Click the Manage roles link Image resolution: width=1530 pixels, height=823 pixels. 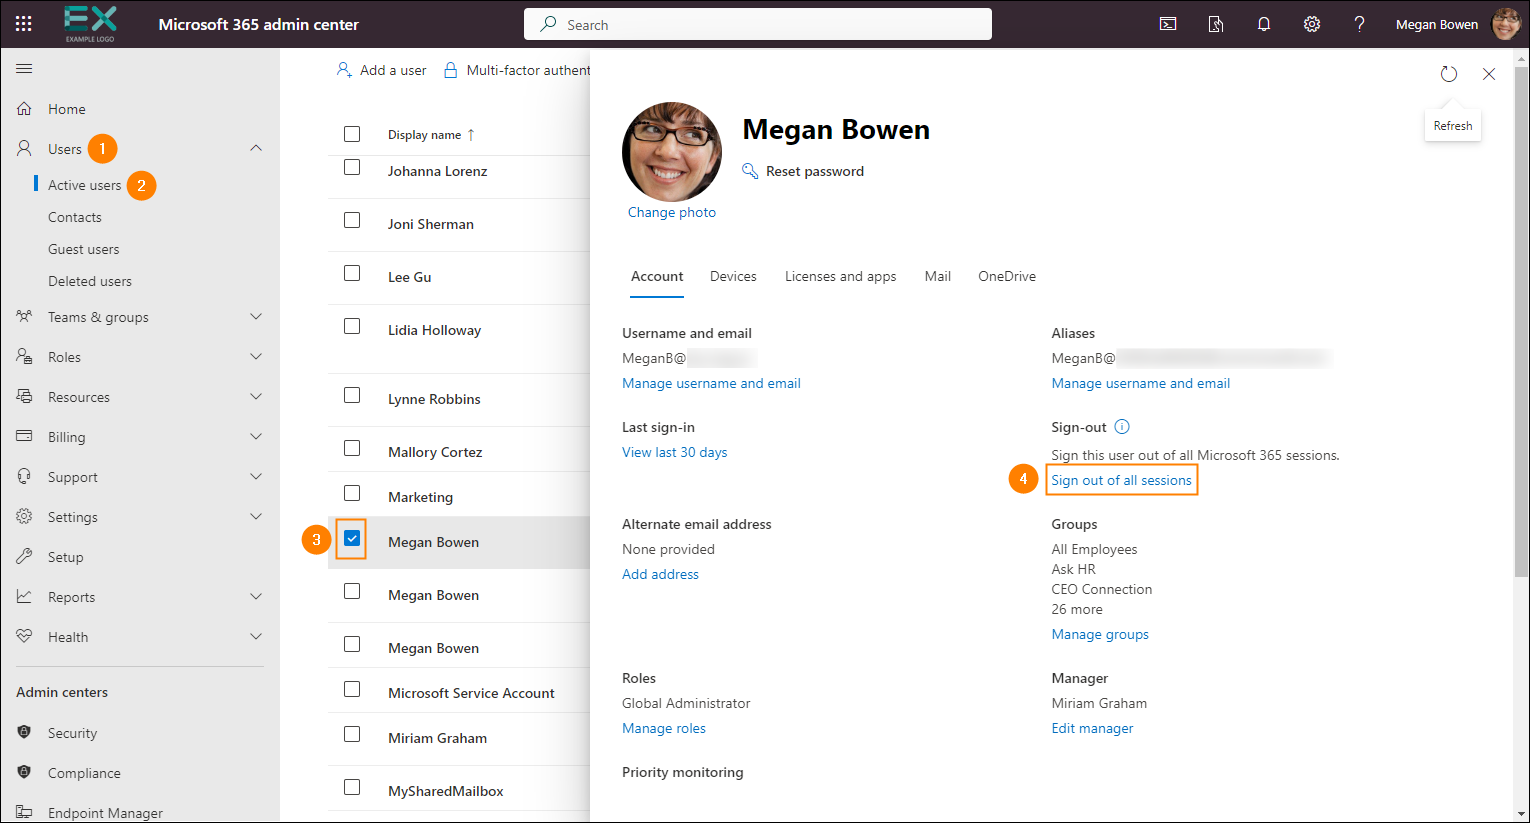(x=664, y=729)
